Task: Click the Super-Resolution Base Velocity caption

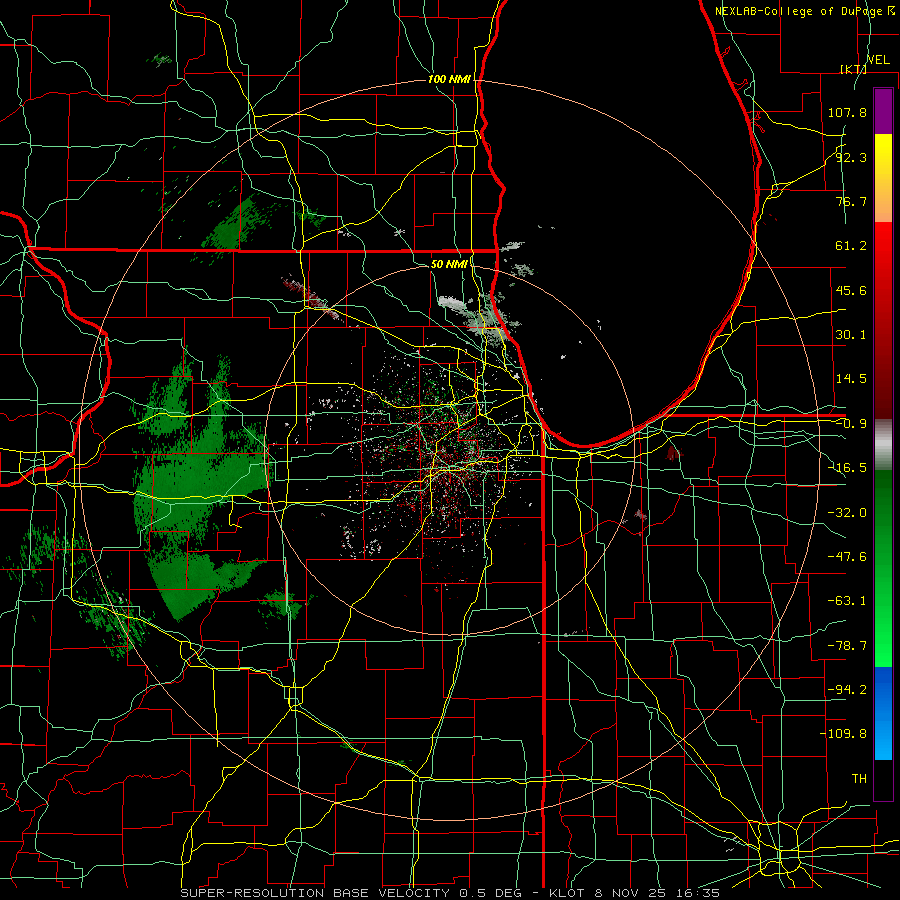Action: 449,893
